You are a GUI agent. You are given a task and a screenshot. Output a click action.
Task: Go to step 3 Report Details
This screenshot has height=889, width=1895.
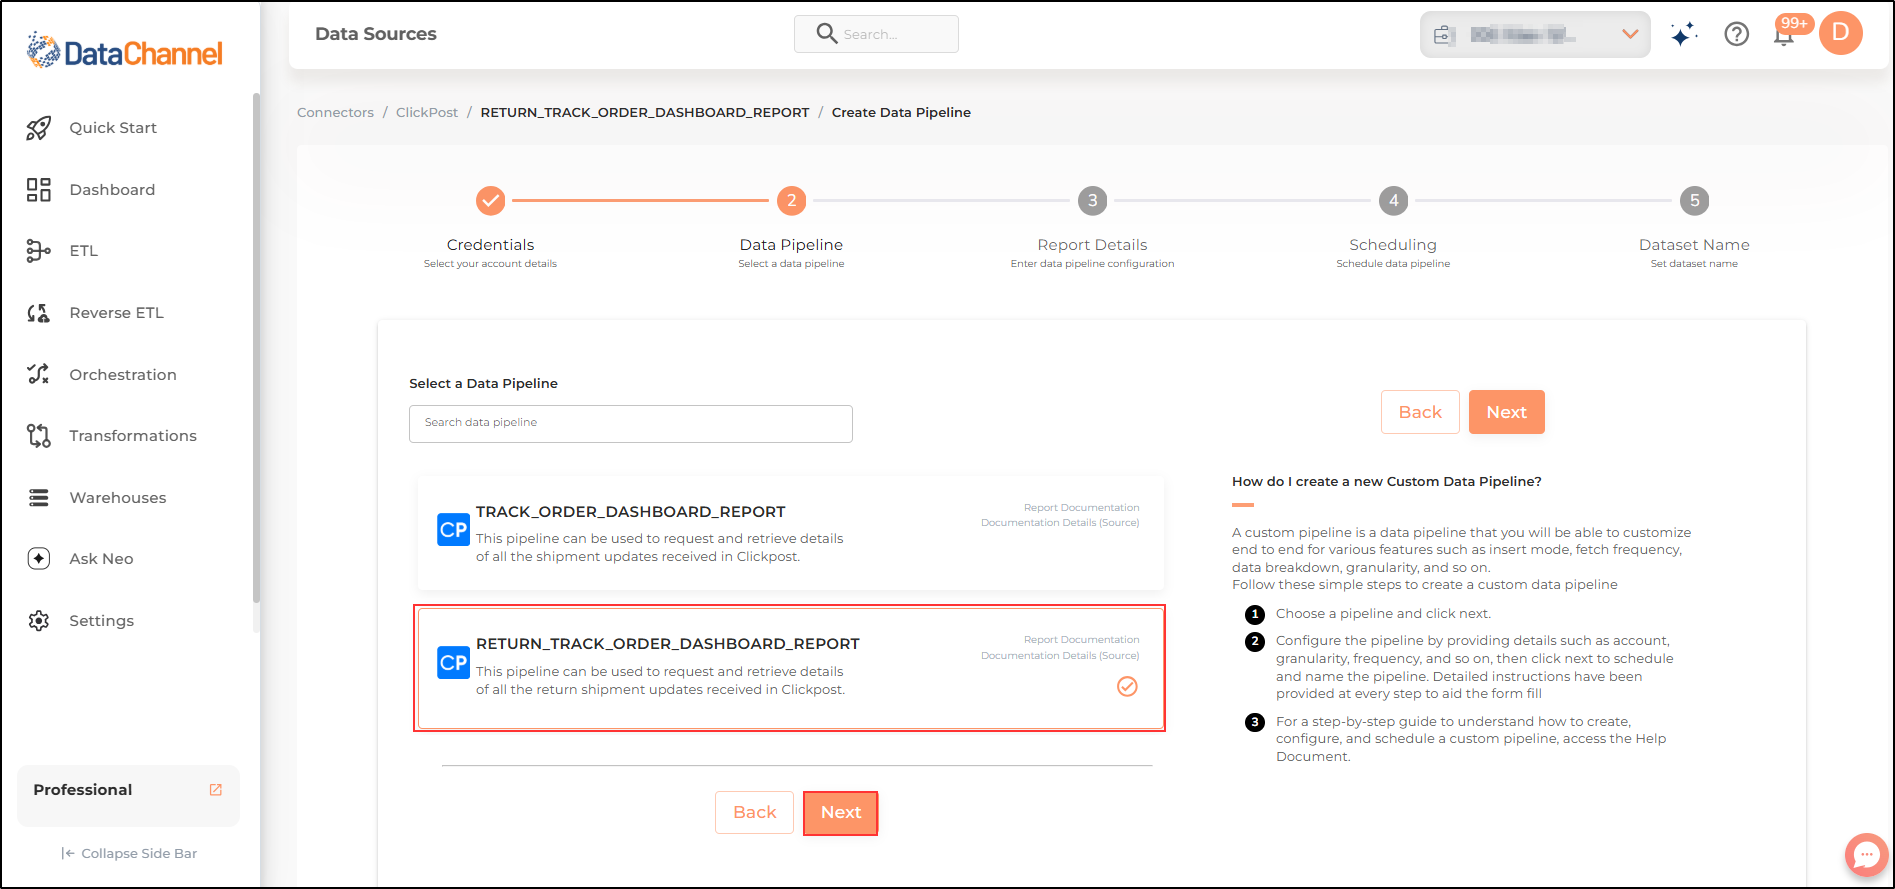pos(1092,201)
